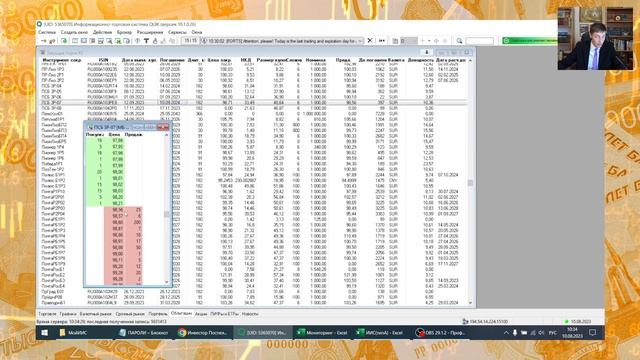Image resolution: width=640 pixels, height=360 pixels.
Task: Select the ПочтаРБ1Р2 row
Action: pyautogui.click(x=253, y=225)
